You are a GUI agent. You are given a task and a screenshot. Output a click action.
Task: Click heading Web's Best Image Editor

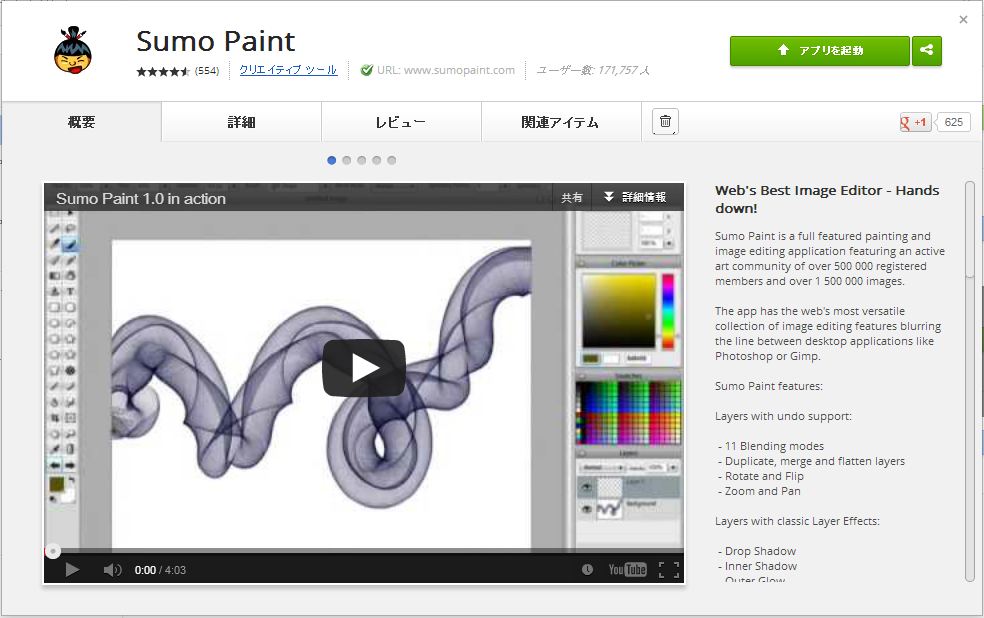tap(827, 200)
